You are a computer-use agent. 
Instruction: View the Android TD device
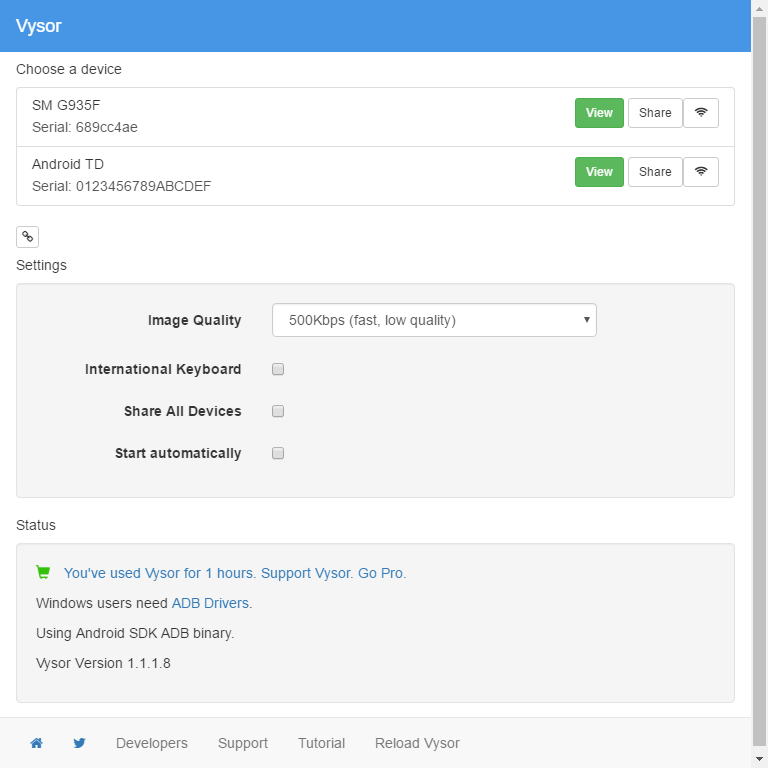coord(599,172)
